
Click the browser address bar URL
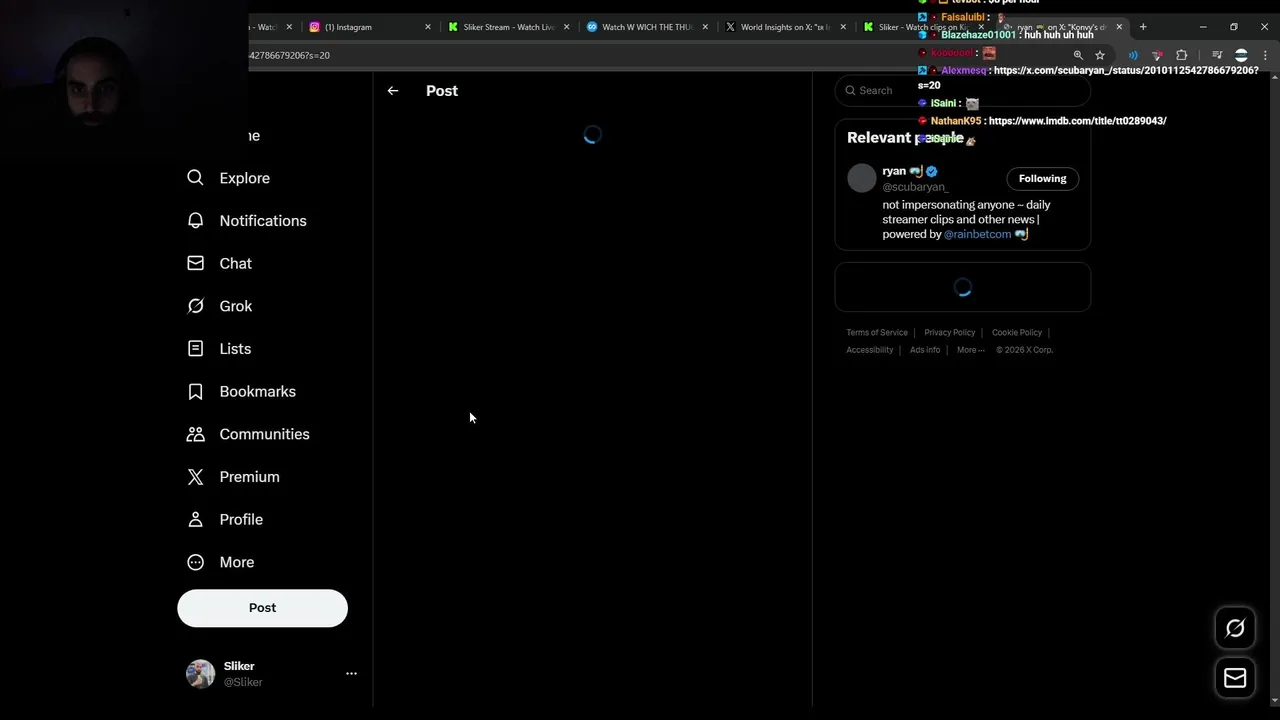(290, 56)
